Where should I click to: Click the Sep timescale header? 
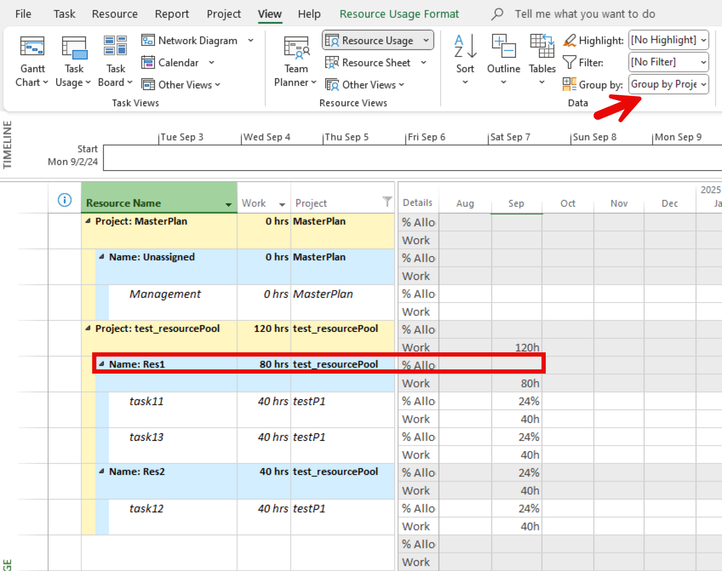pyautogui.click(x=516, y=204)
